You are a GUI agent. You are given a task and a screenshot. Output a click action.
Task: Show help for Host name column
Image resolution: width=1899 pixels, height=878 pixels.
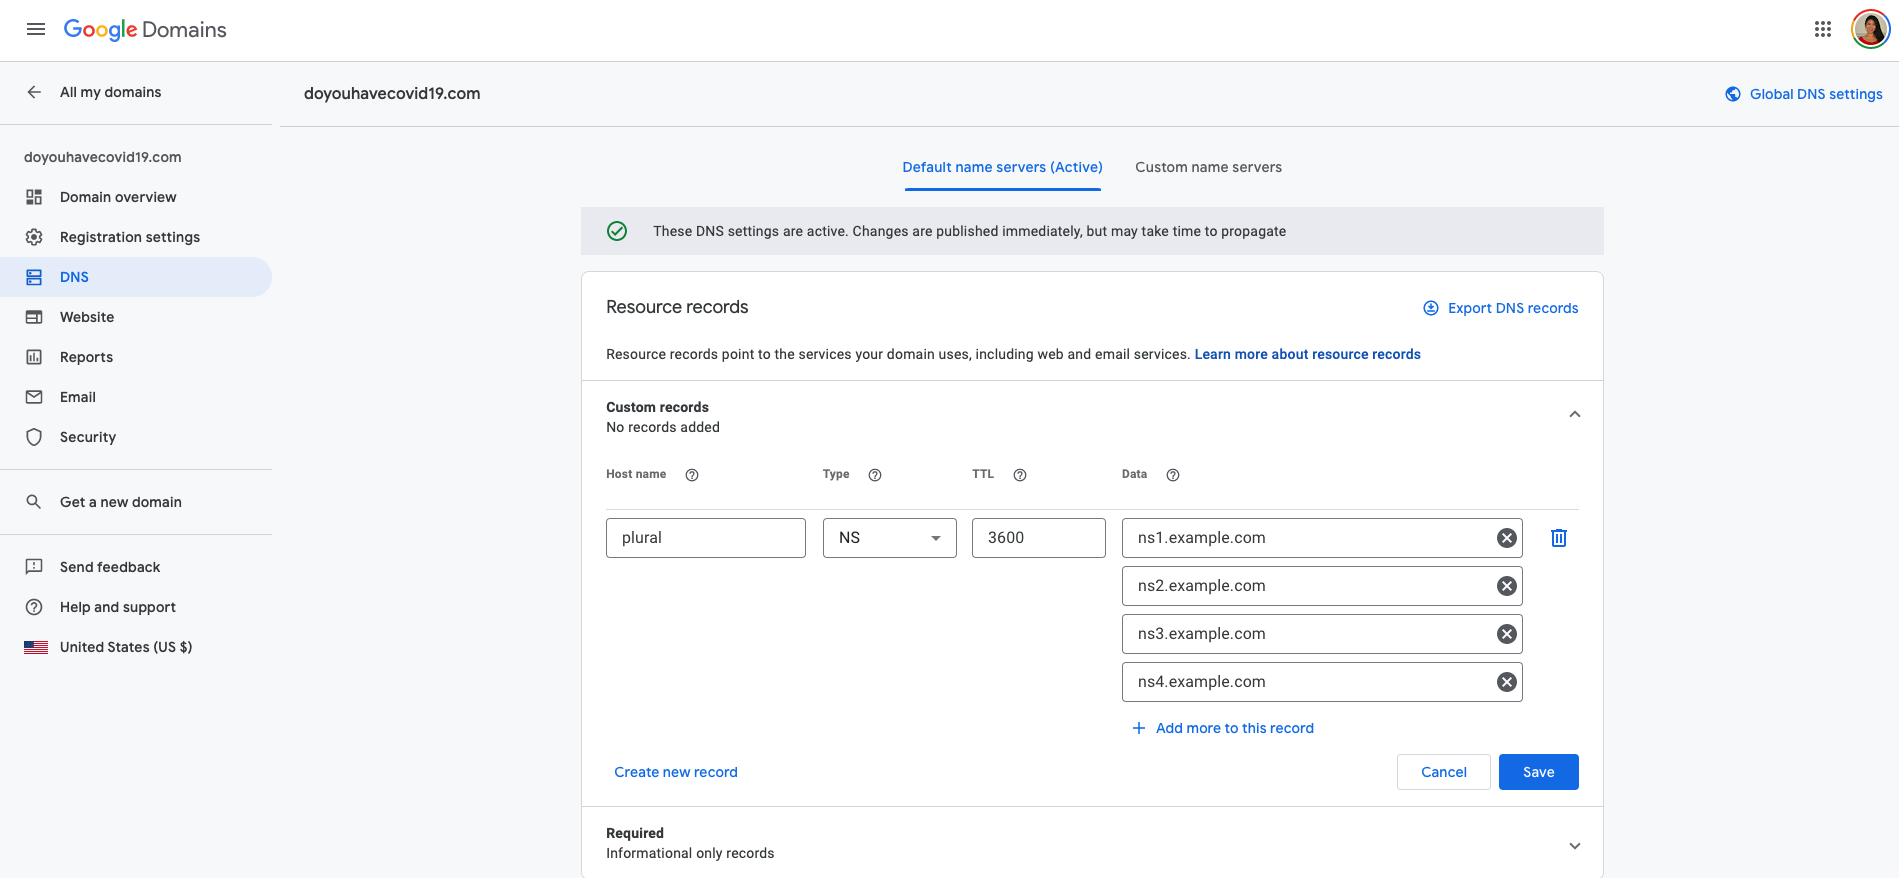coord(692,475)
